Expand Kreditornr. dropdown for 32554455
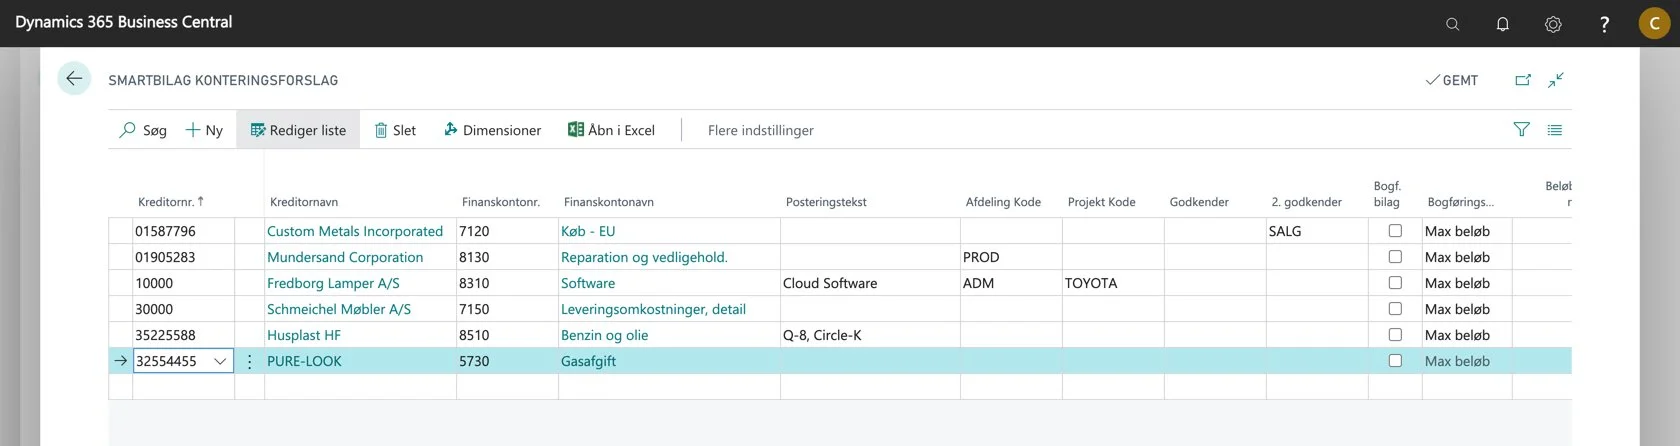Viewport: 1680px width, 446px height. (220, 361)
